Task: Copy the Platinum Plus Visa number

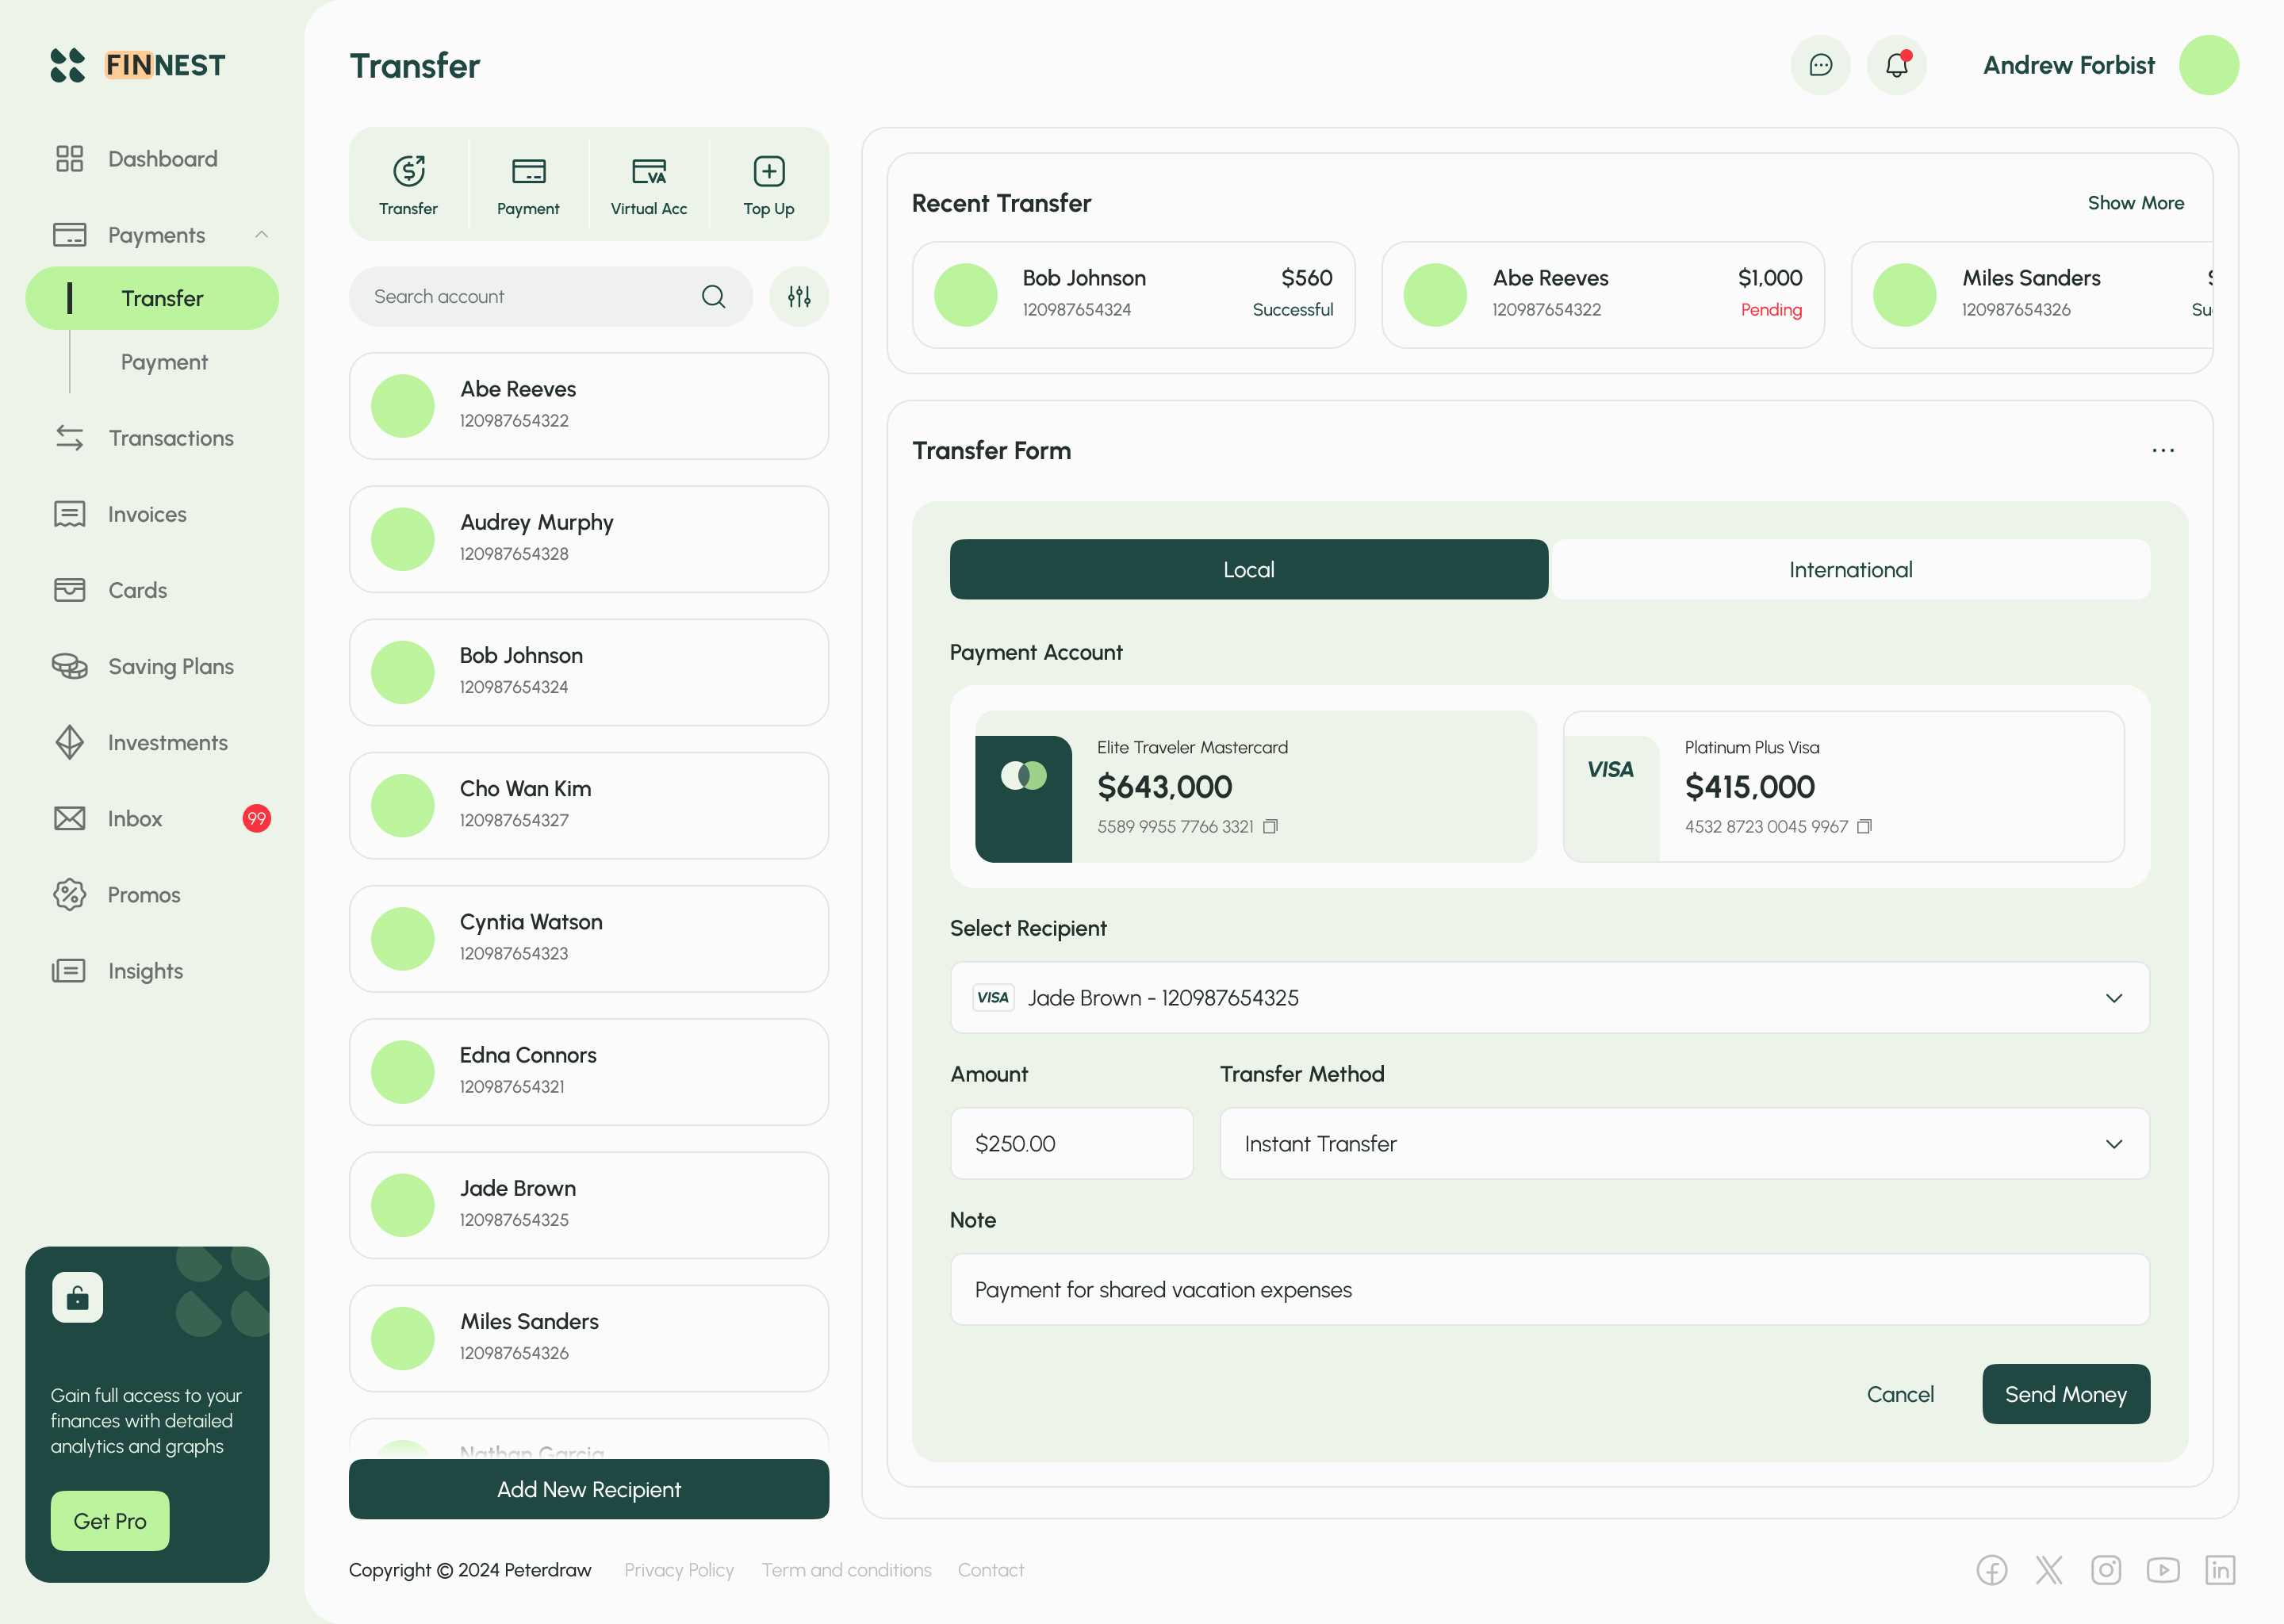Action: (x=1864, y=826)
